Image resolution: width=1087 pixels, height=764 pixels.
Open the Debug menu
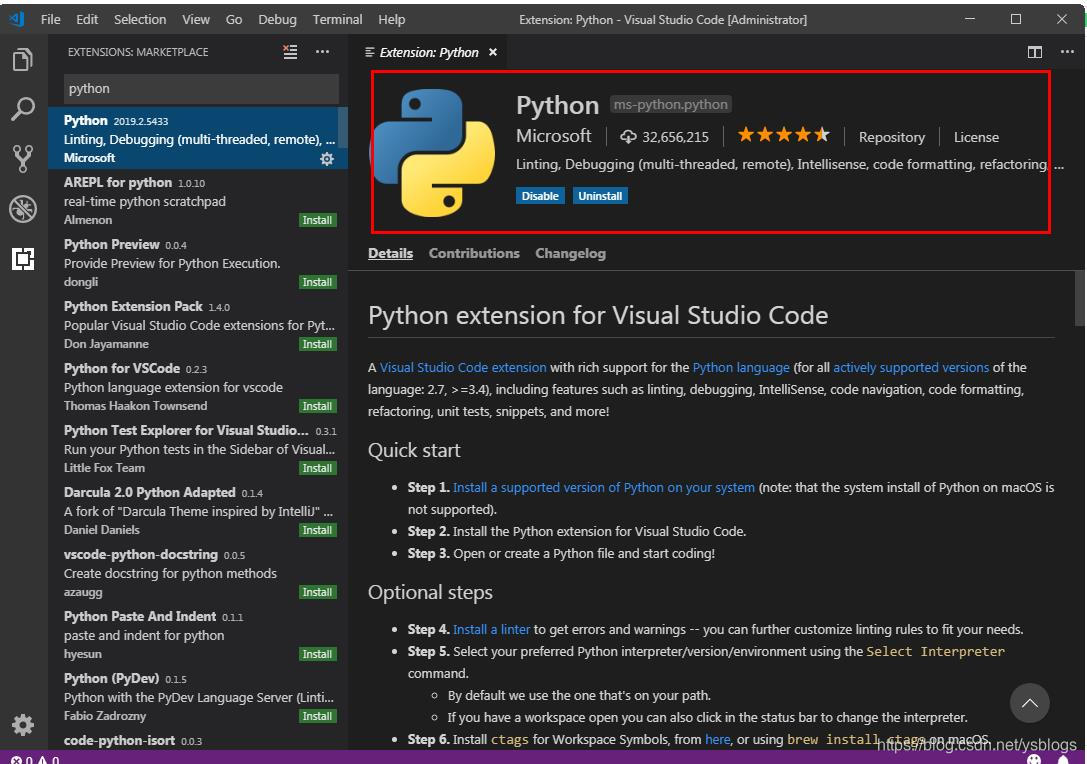click(277, 19)
